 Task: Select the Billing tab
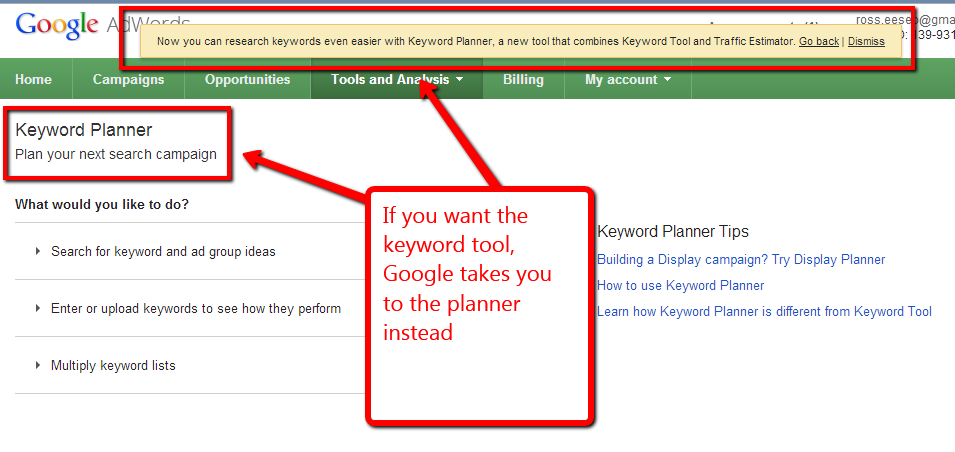(523, 79)
